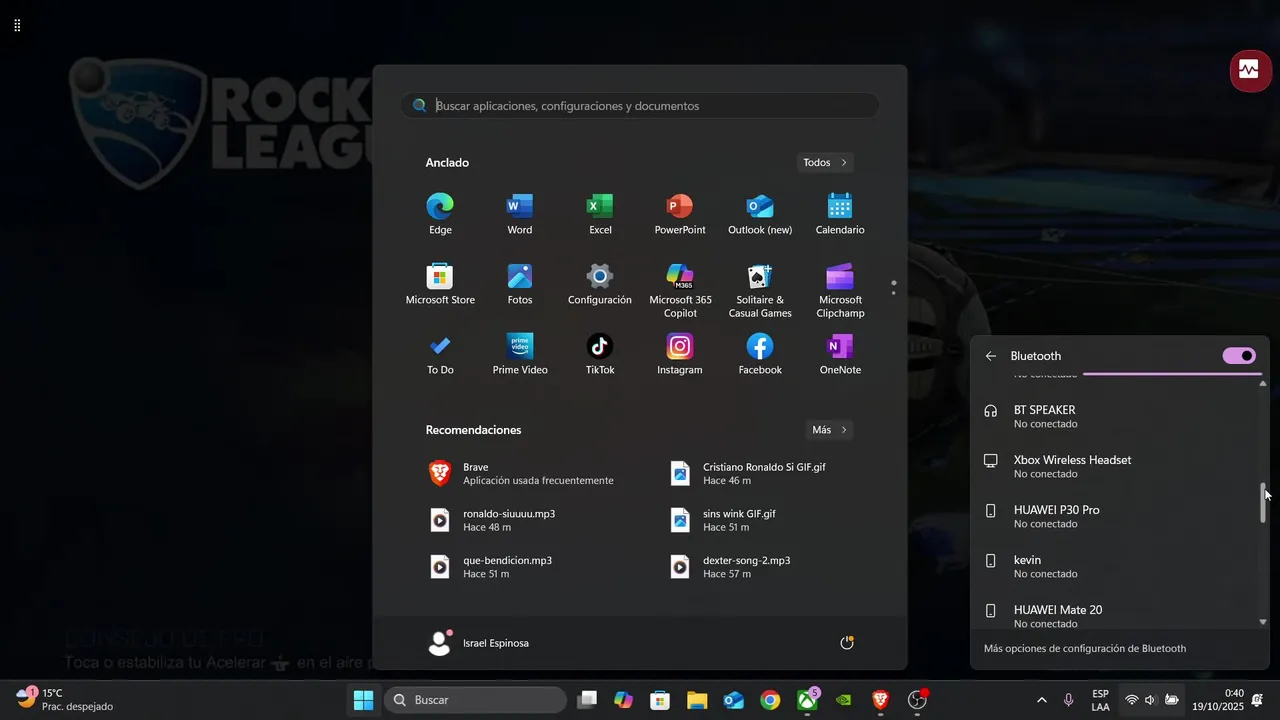Open Más opciones de configuración de Bluetooth

tap(1085, 648)
